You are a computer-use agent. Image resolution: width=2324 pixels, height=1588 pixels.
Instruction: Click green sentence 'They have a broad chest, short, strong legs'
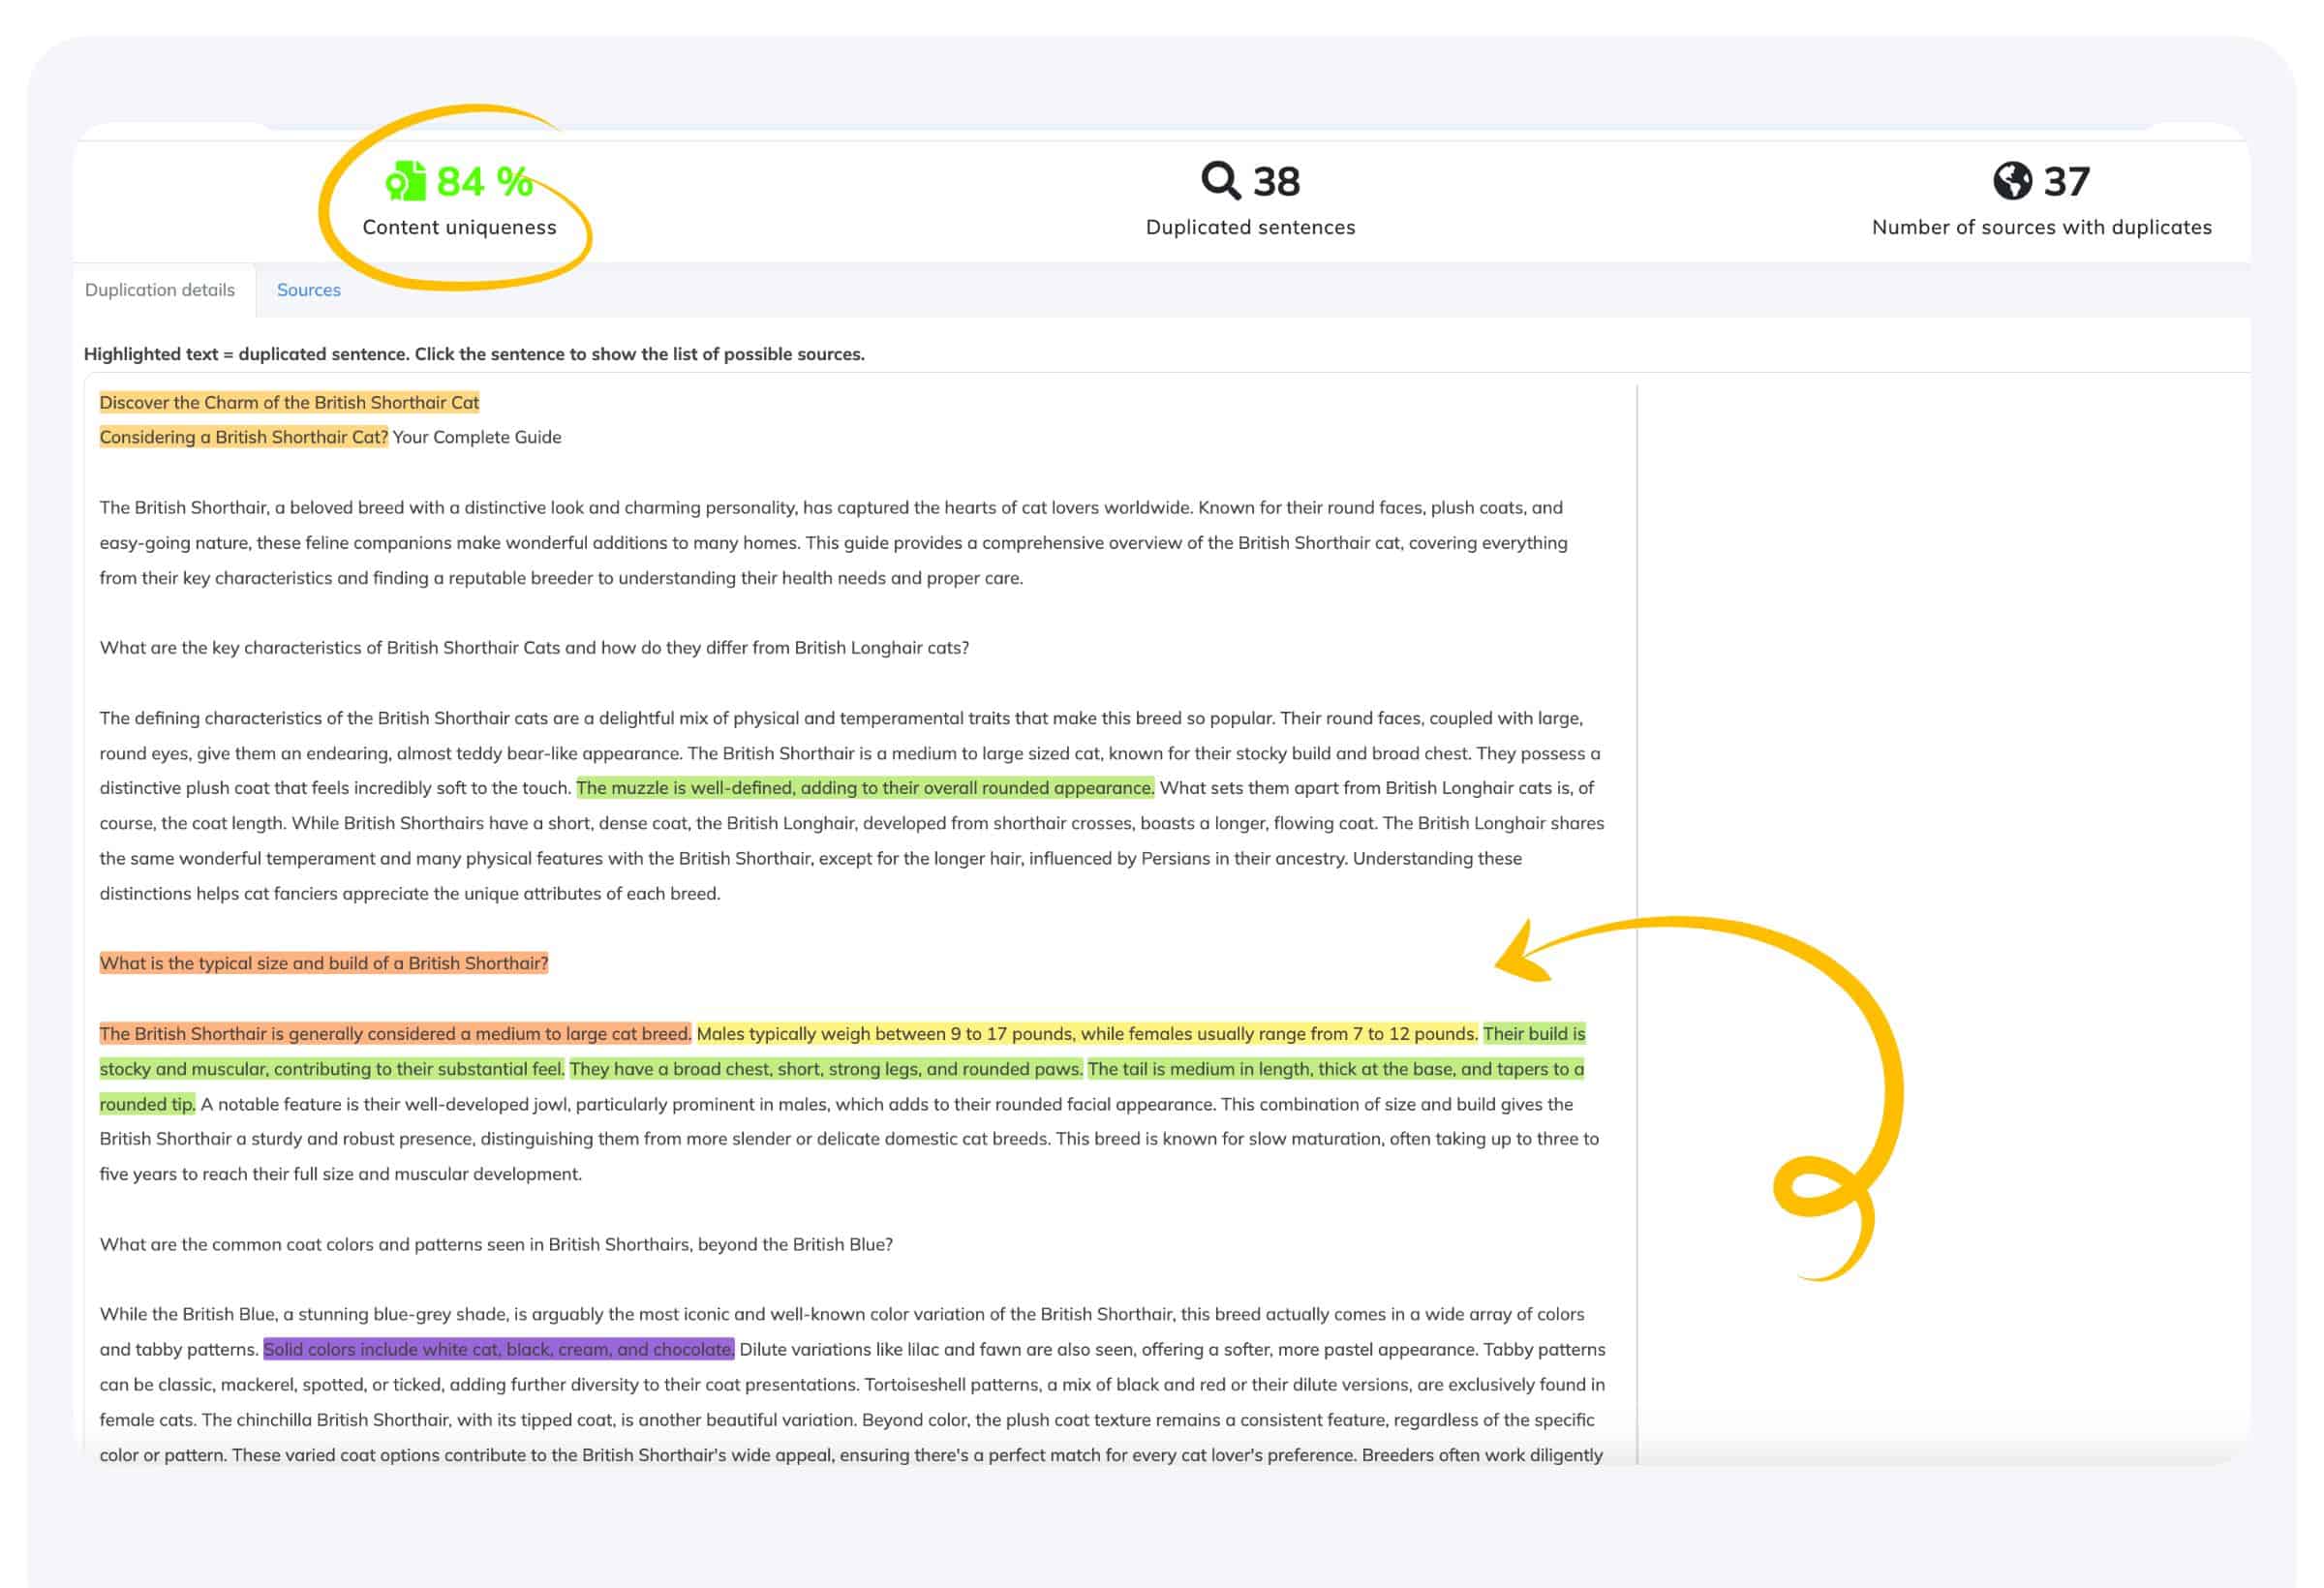[825, 1069]
